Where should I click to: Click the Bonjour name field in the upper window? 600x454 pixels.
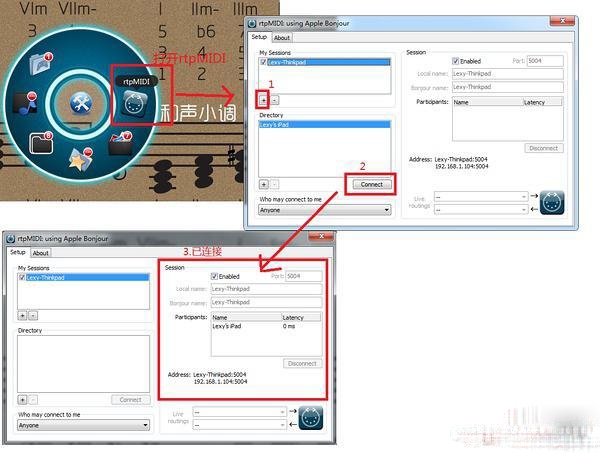click(507, 87)
